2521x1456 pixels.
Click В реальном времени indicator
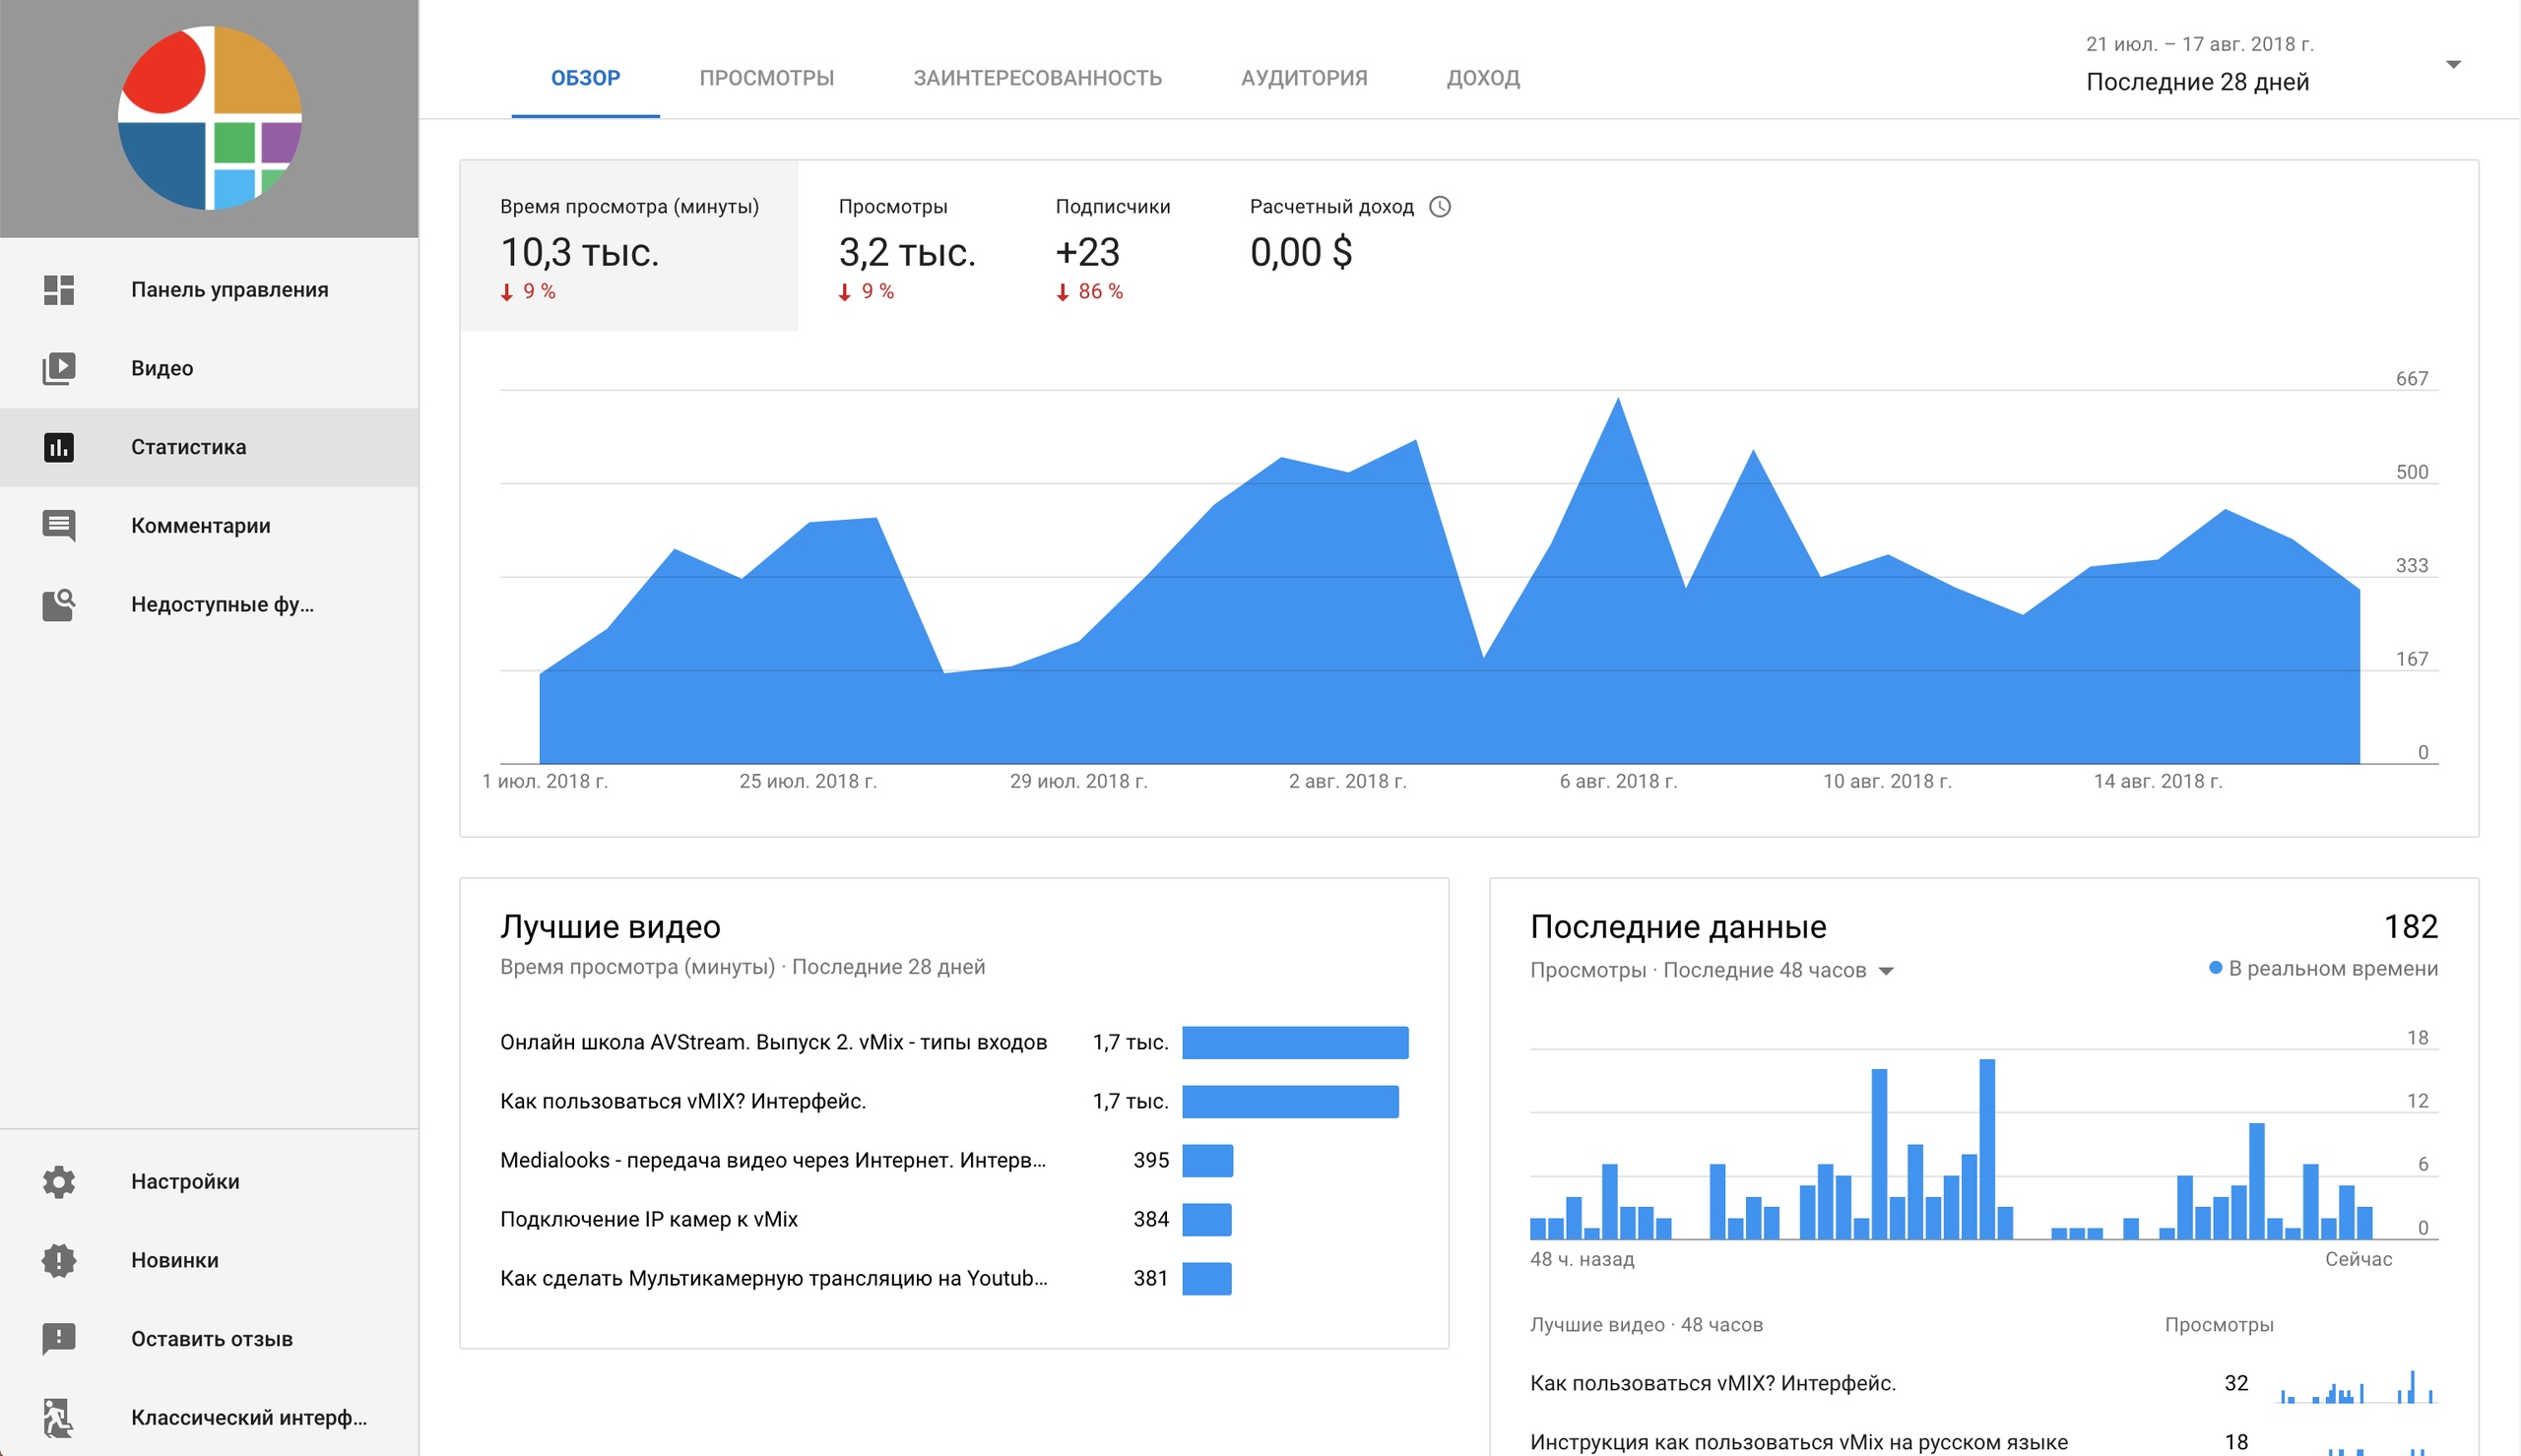point(2324,969)
